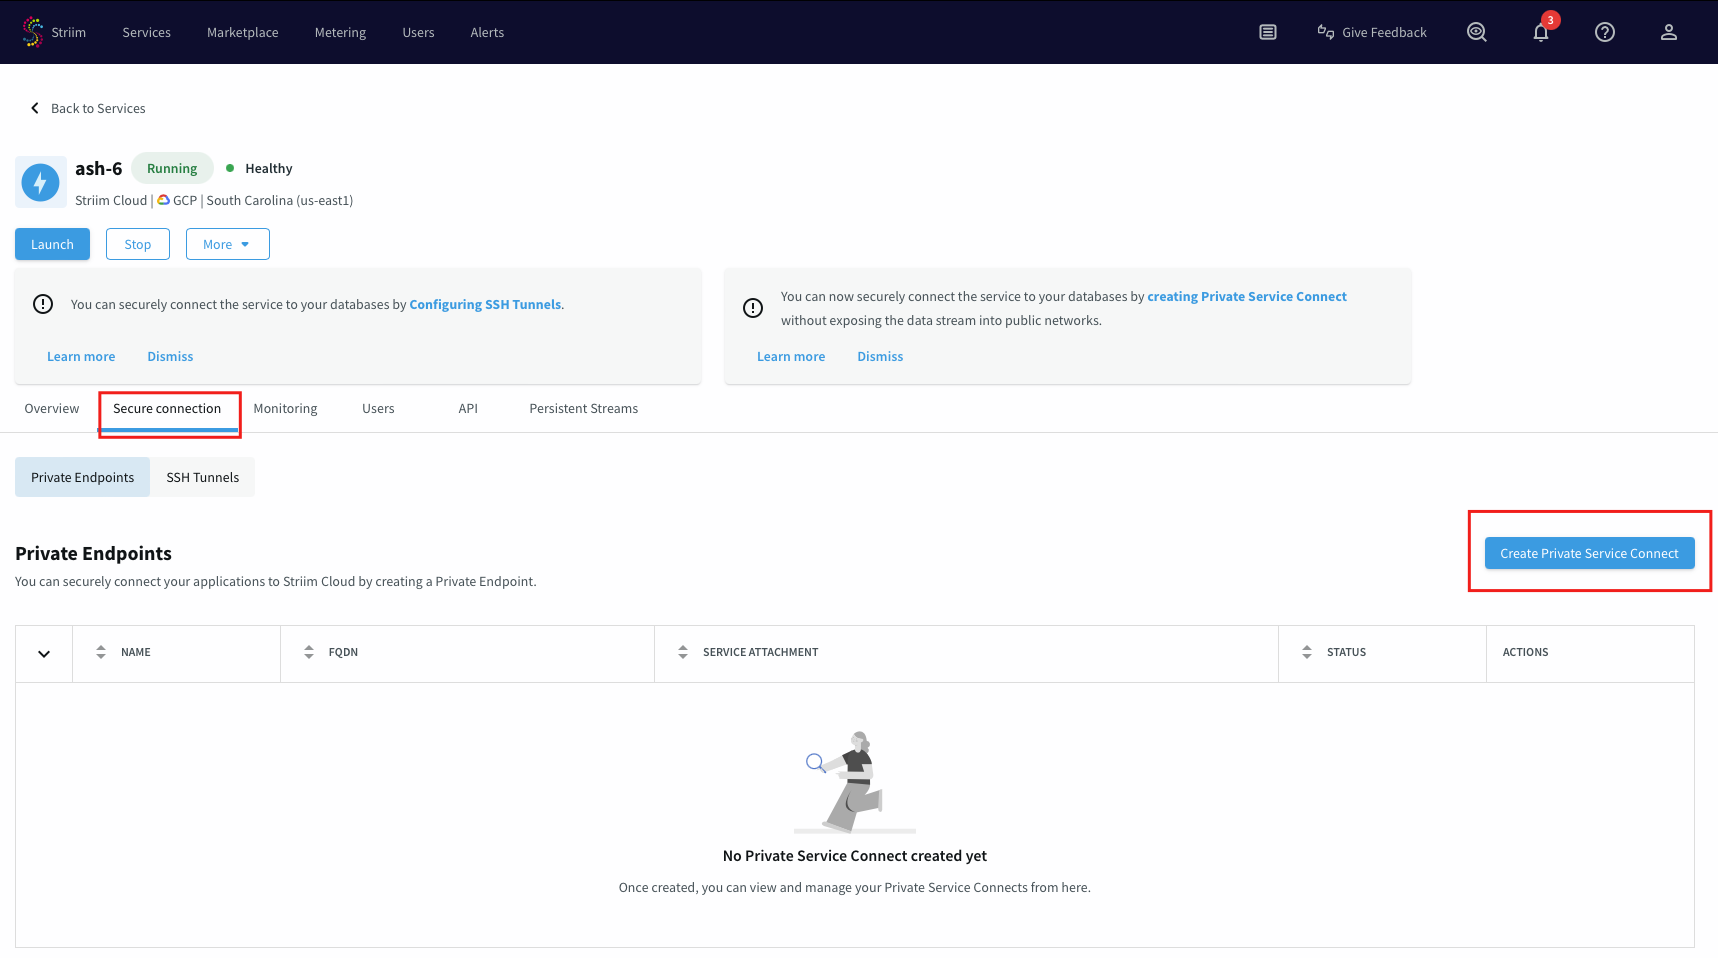Toggle sorting on the NAME column
This screenshot has height=958, width=1718.
pos(100,652)
